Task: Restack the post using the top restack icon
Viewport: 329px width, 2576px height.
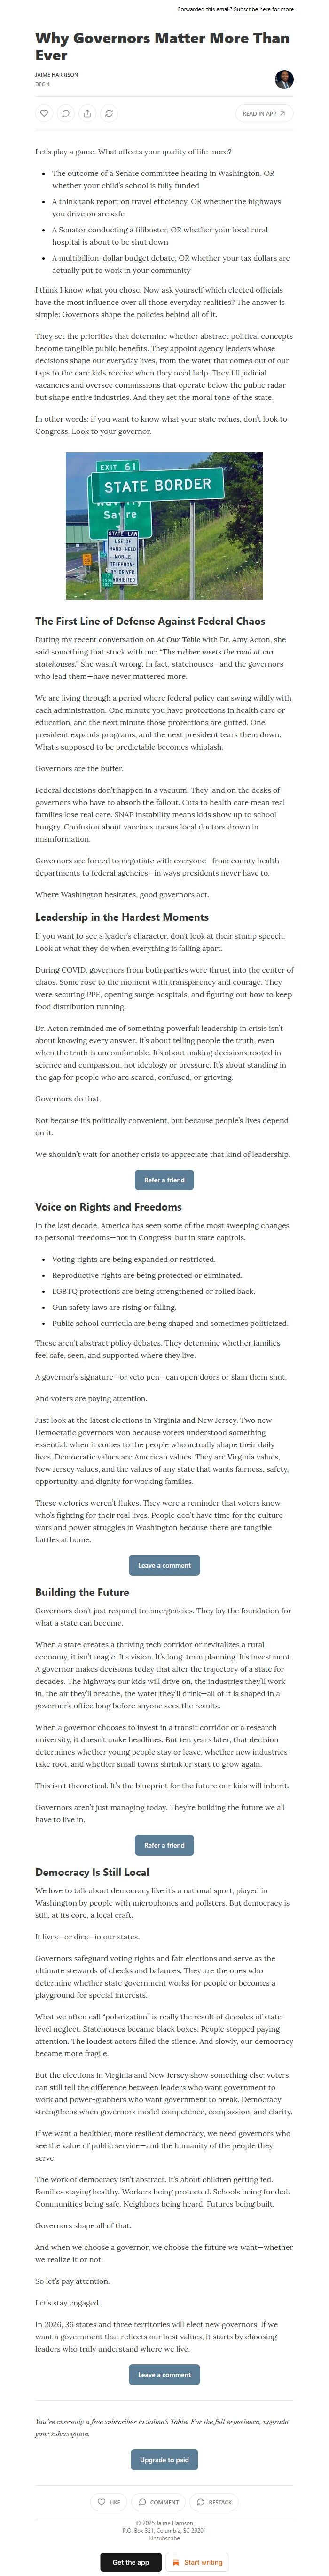Action: point(110,113)
